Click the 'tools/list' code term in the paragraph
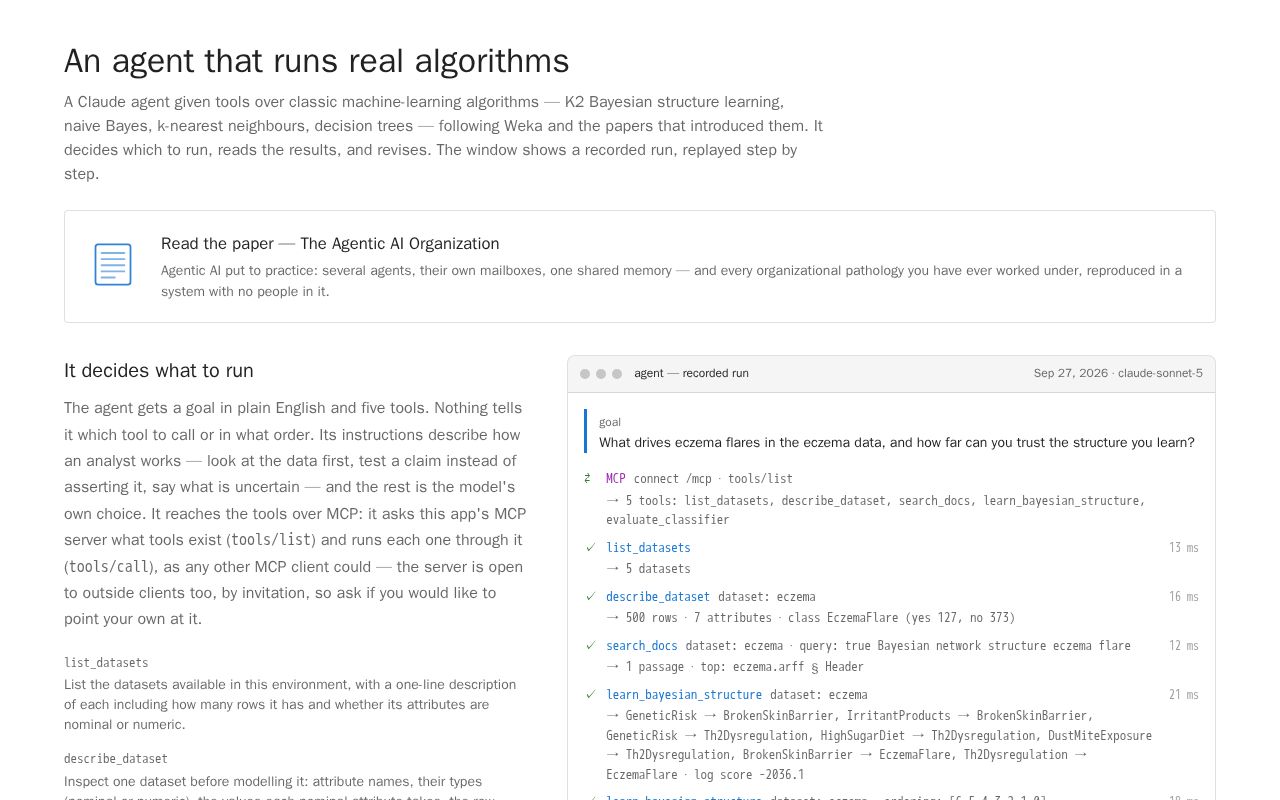 click(x=272, y=540)
